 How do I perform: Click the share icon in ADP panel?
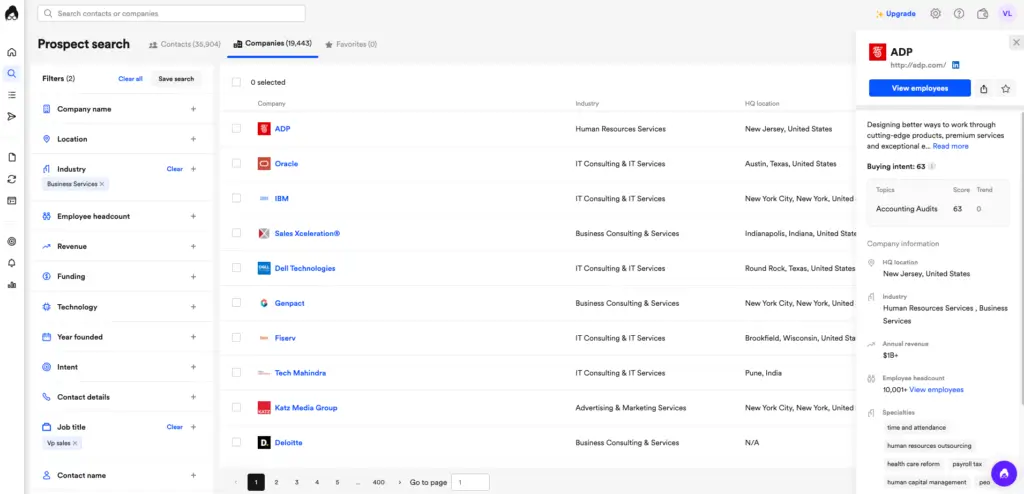tap(984, 88)
